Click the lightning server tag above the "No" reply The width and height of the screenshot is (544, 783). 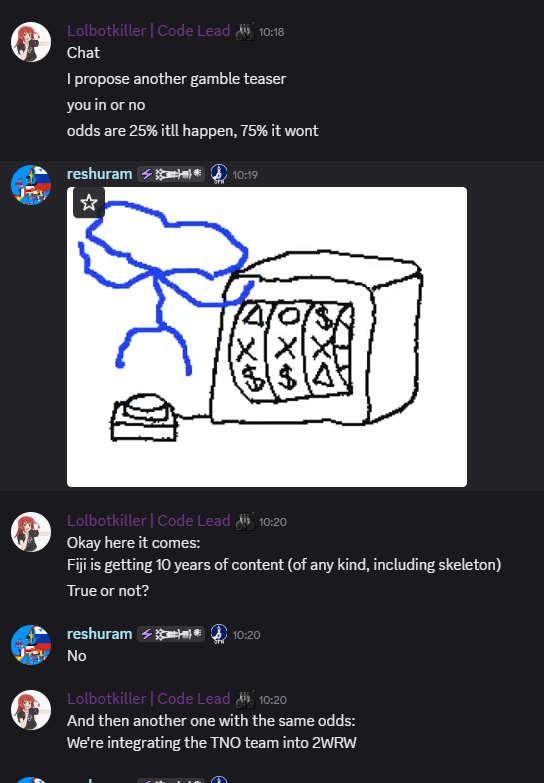pos(171,634)
